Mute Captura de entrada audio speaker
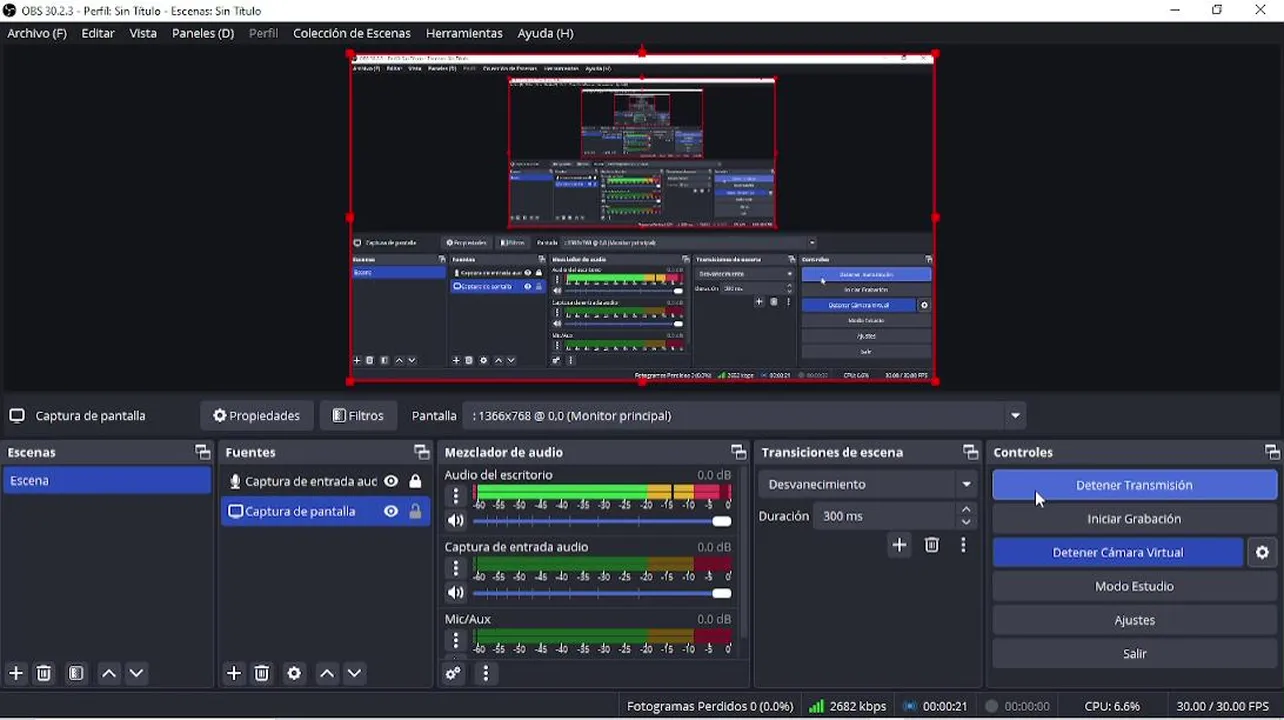 tap(456, 593)
